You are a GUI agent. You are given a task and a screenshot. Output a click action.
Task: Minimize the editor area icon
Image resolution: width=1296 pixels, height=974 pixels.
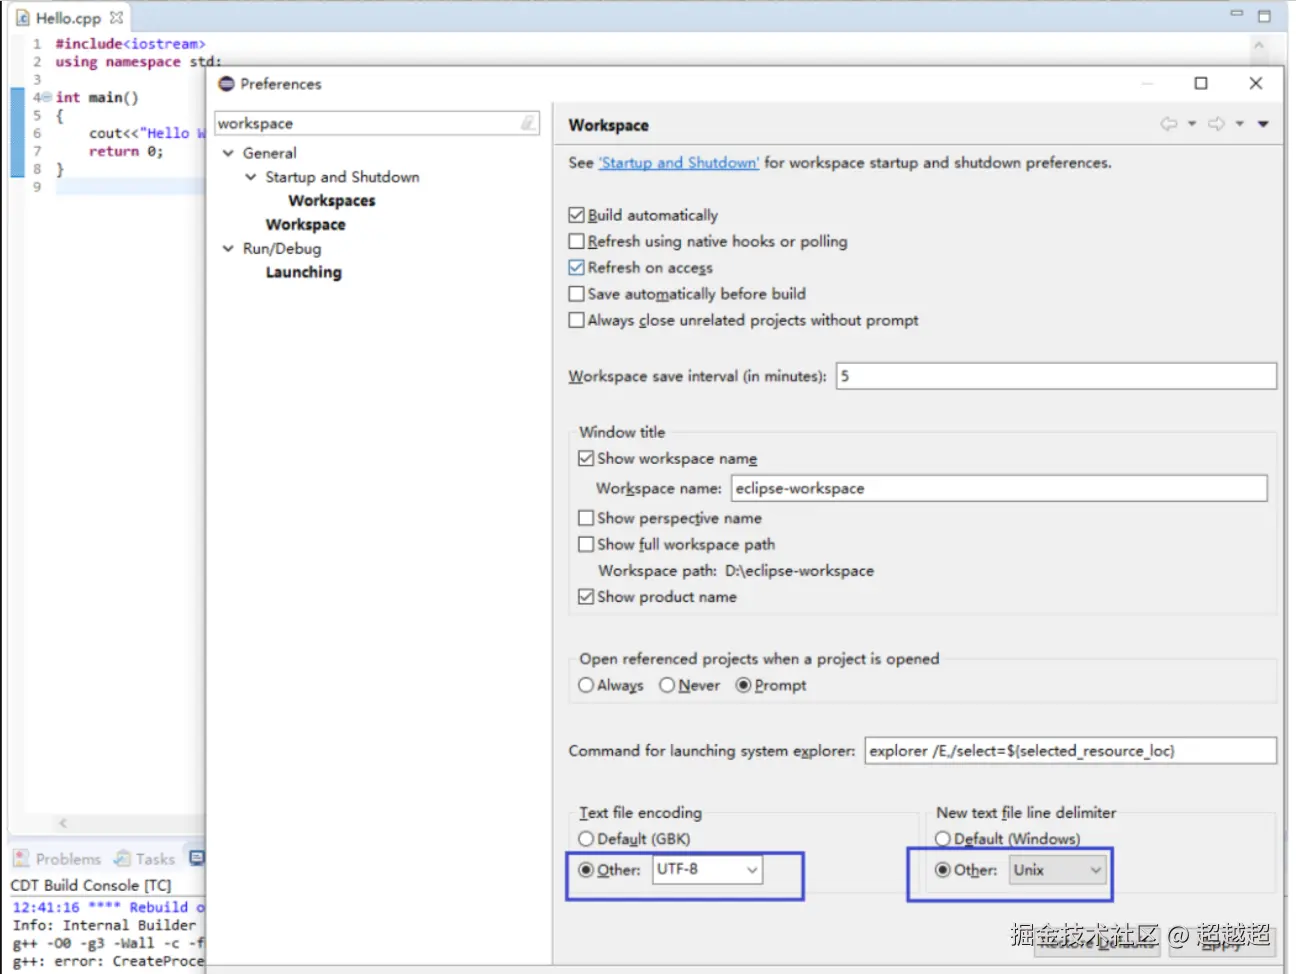pos(1236,14)
